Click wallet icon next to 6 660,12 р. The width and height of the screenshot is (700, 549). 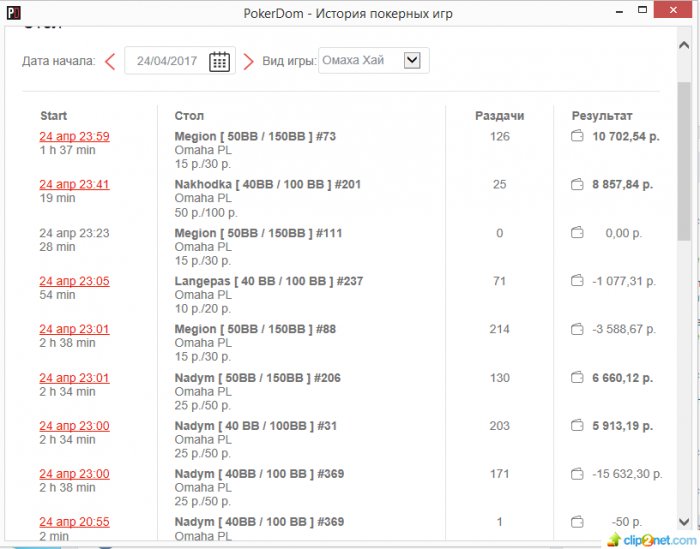[577, 378]
